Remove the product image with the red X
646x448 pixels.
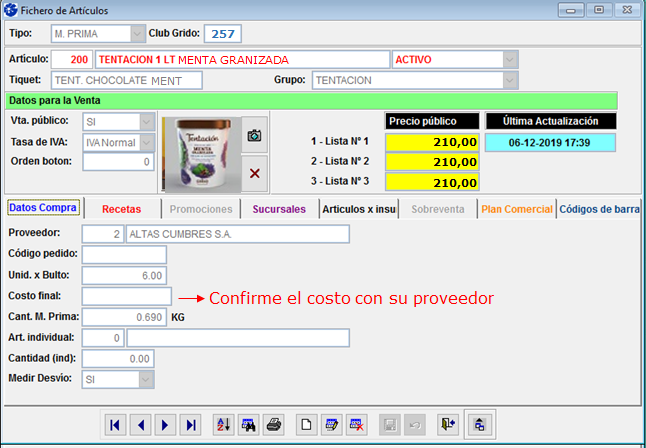point(254,173)
